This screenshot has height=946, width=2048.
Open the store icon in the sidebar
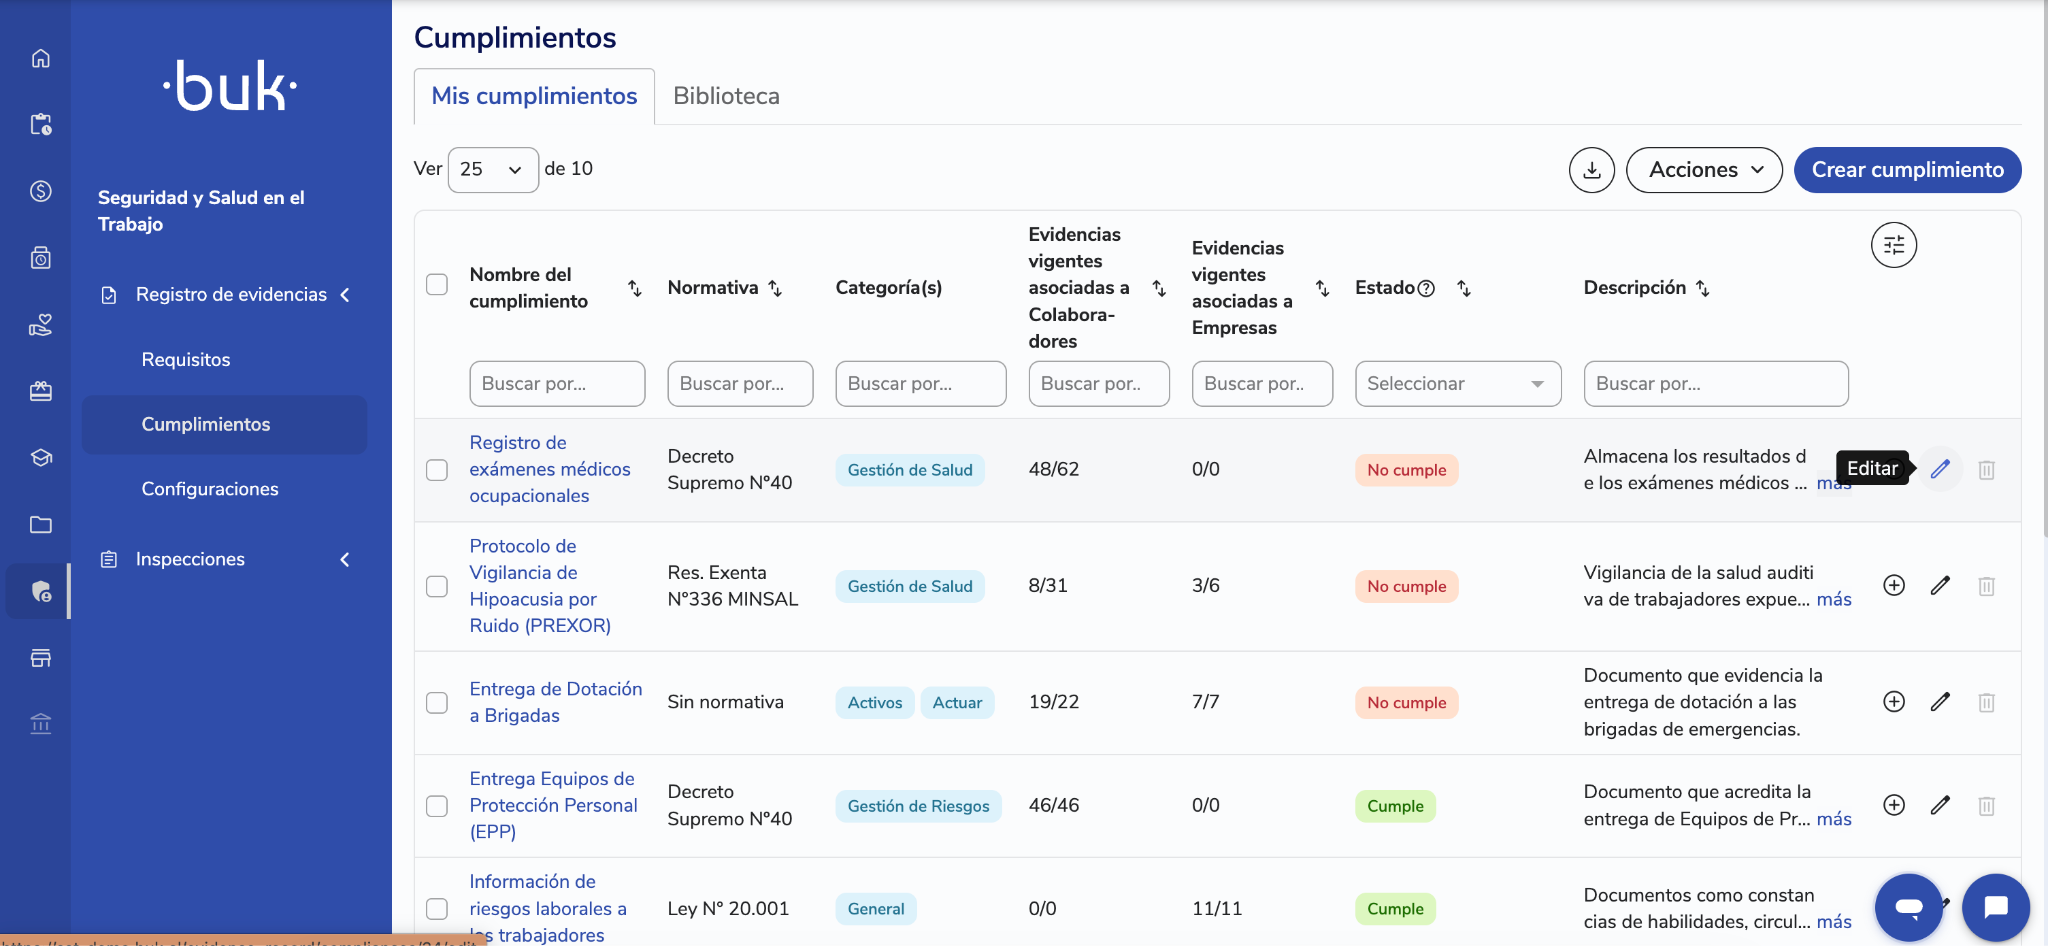(41, 658)
